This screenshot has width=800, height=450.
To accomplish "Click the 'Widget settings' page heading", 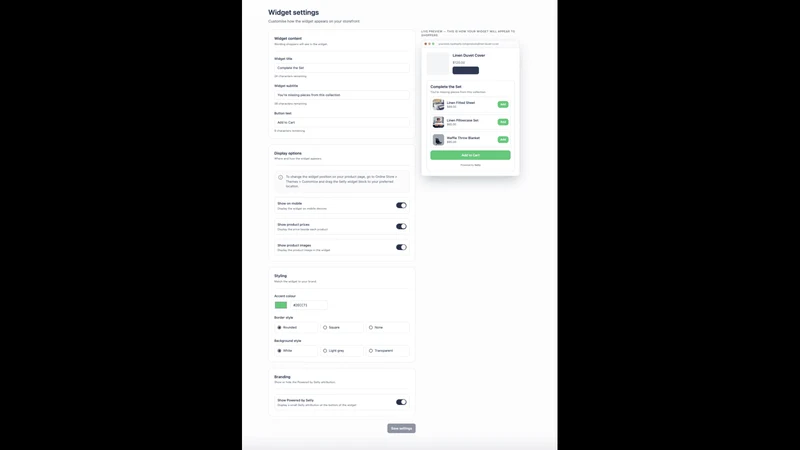I will pos(293,12).
